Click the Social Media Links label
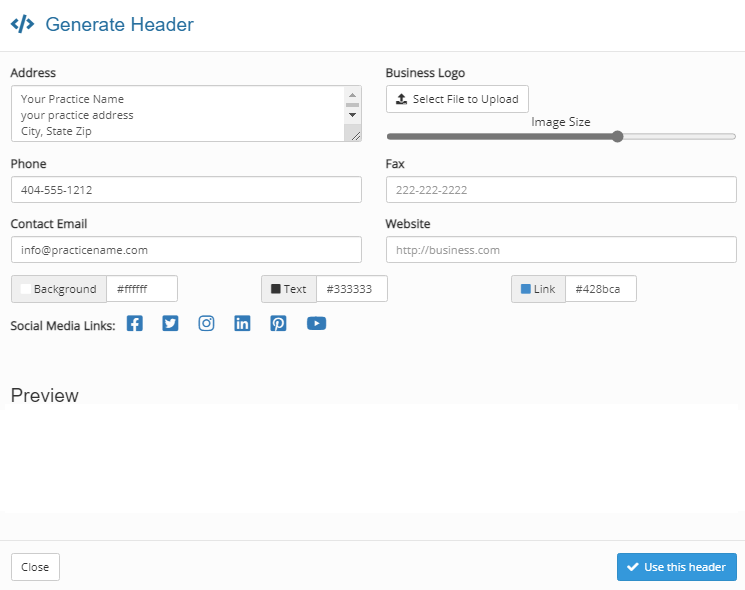745x590 pixels. [63, 325]
